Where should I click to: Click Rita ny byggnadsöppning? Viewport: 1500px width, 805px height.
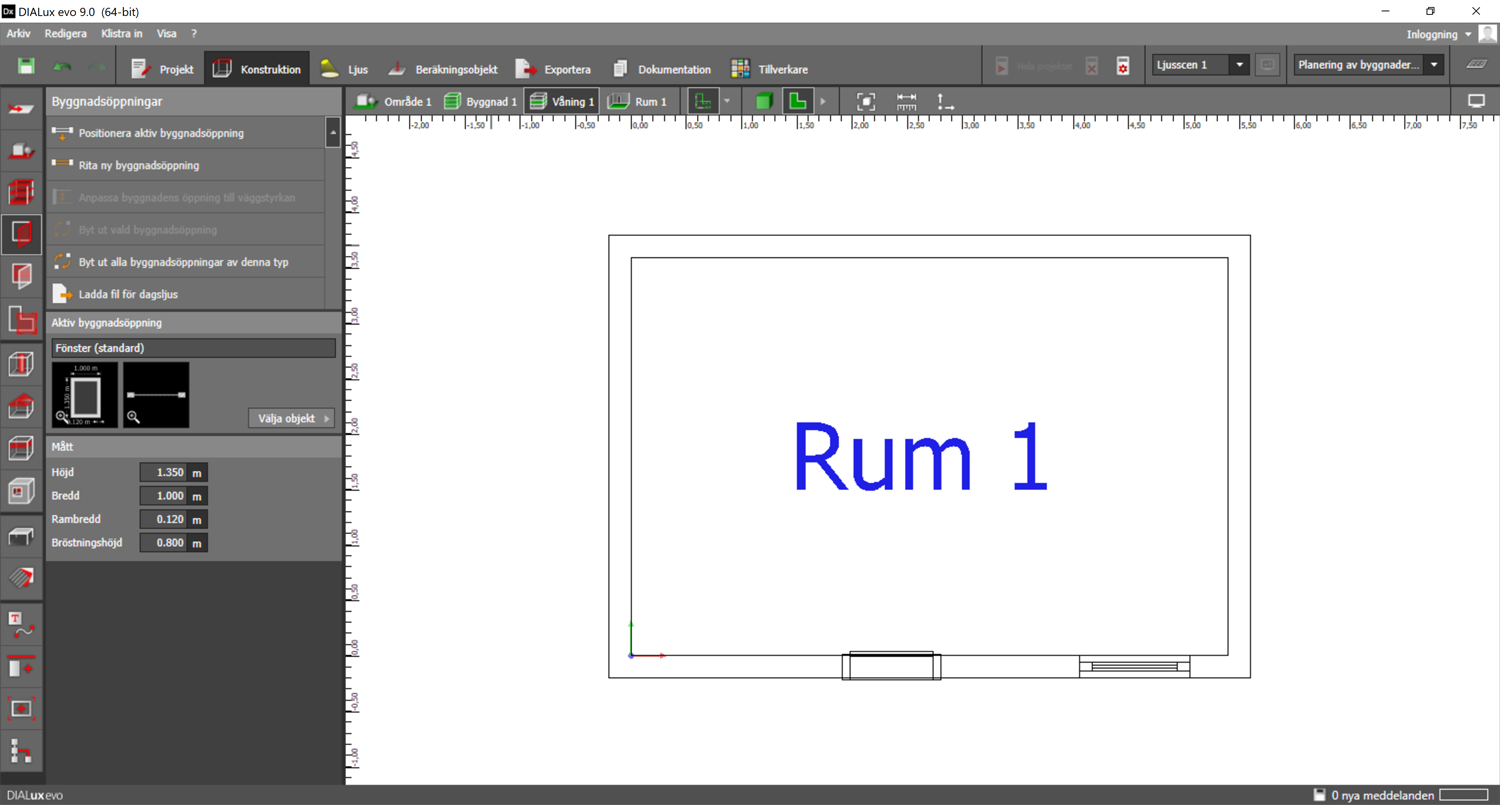click(139, 165)
